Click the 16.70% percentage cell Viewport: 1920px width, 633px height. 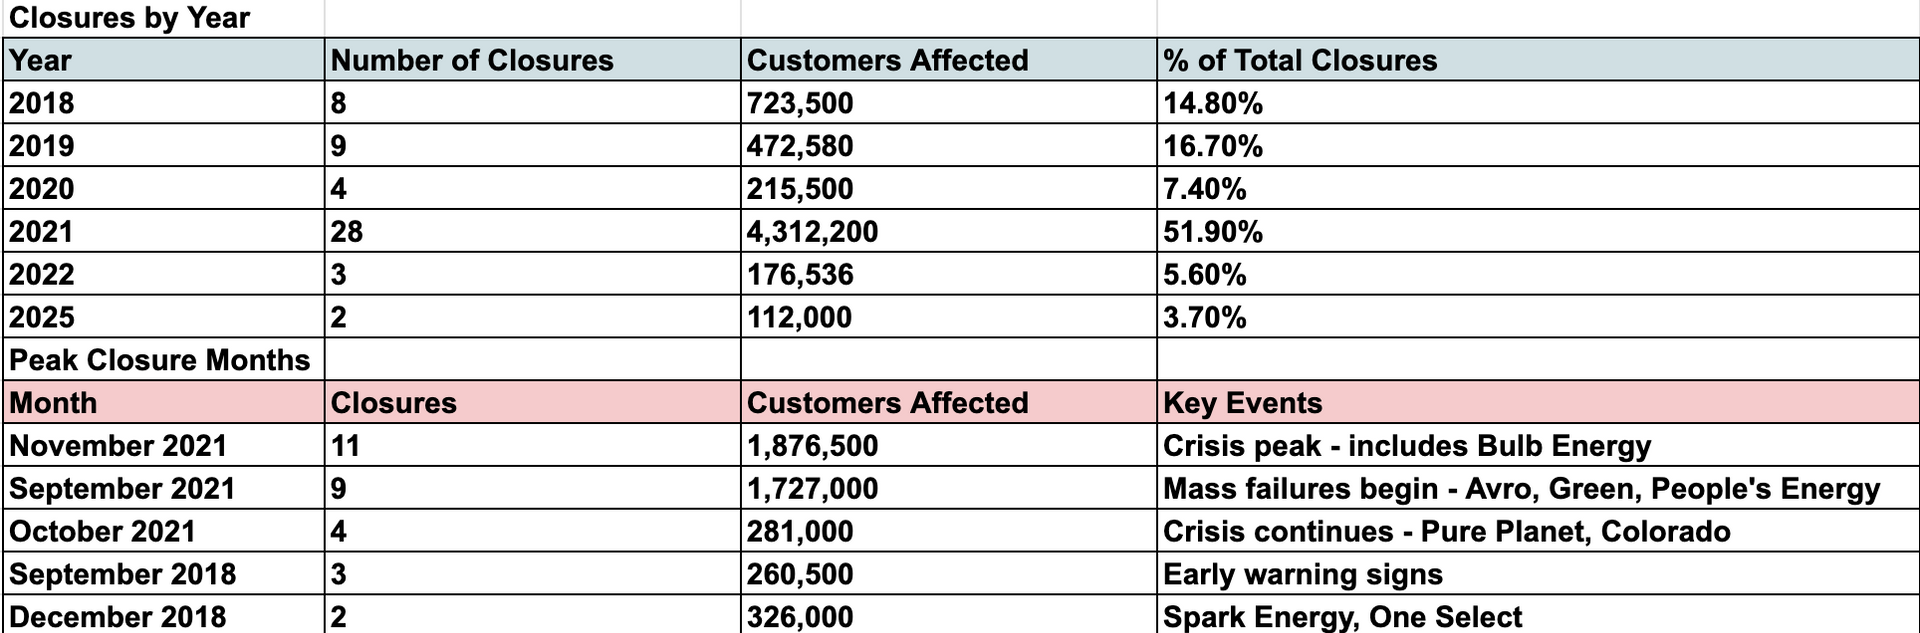pos(1212,146)
